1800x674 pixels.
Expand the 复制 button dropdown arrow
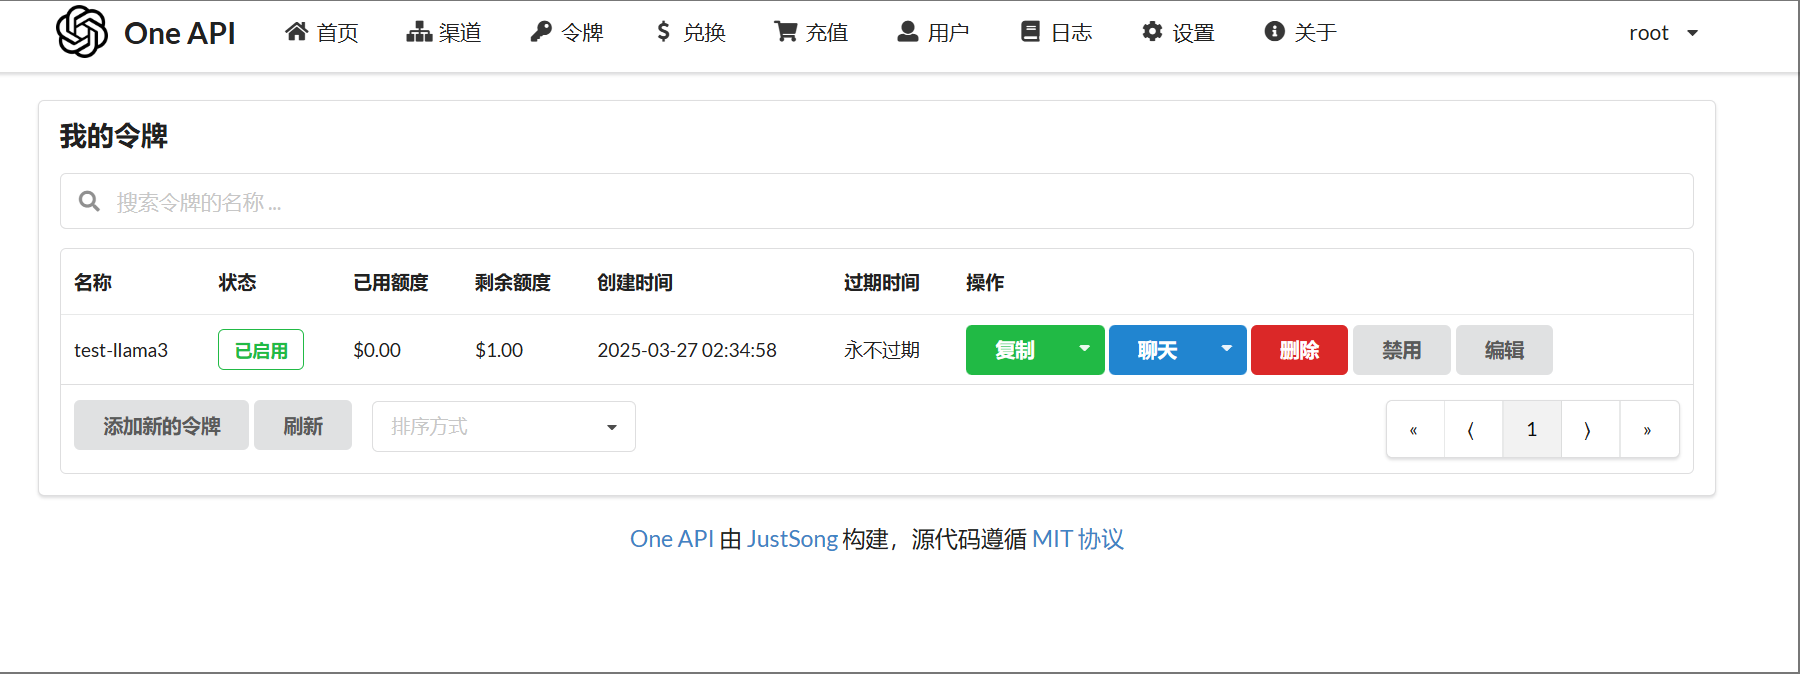[1084, 349]
